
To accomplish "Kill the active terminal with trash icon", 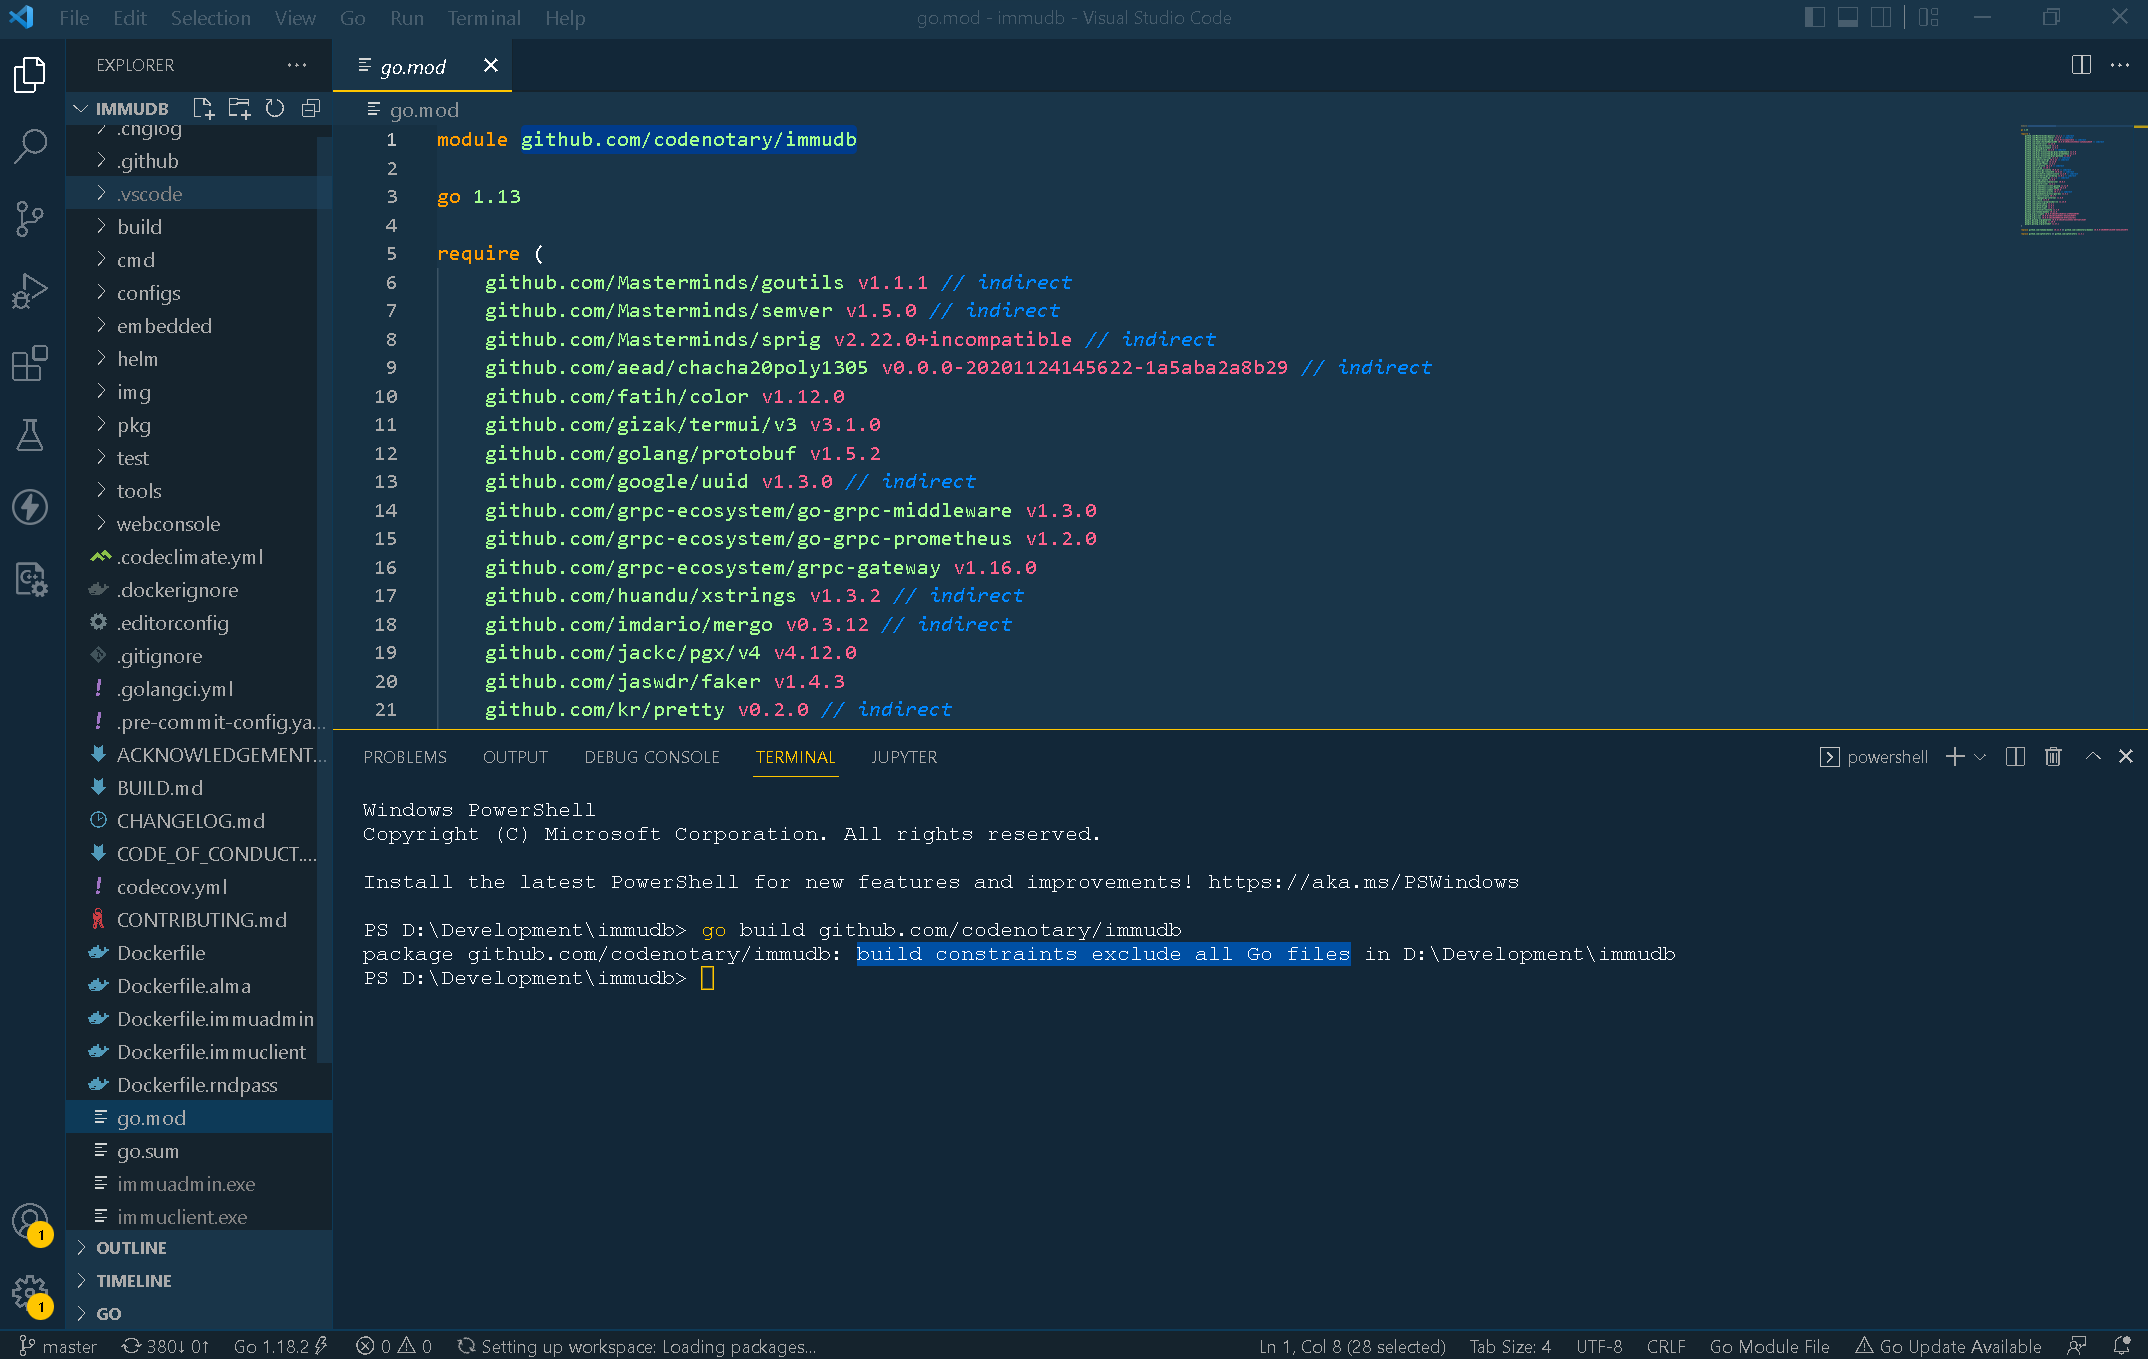I will (2053, 757).
